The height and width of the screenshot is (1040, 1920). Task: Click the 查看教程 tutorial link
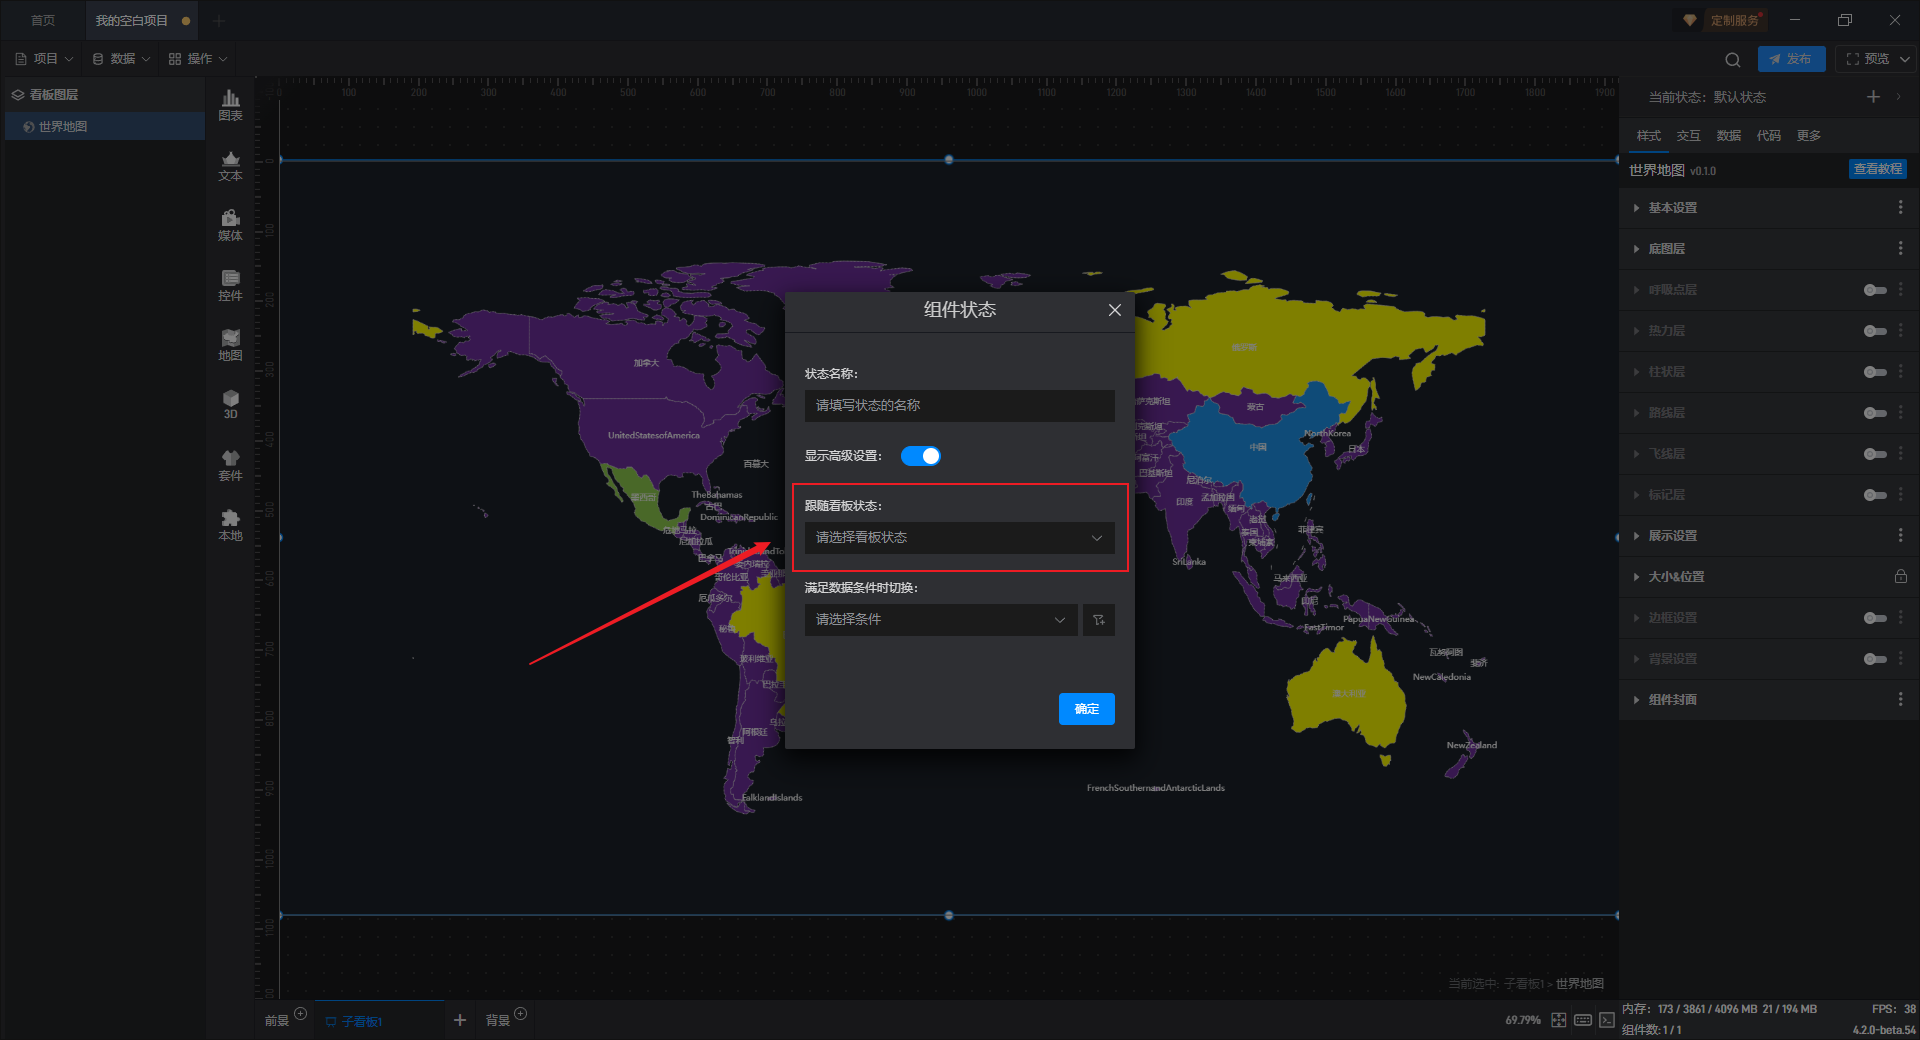point(1877,170)
